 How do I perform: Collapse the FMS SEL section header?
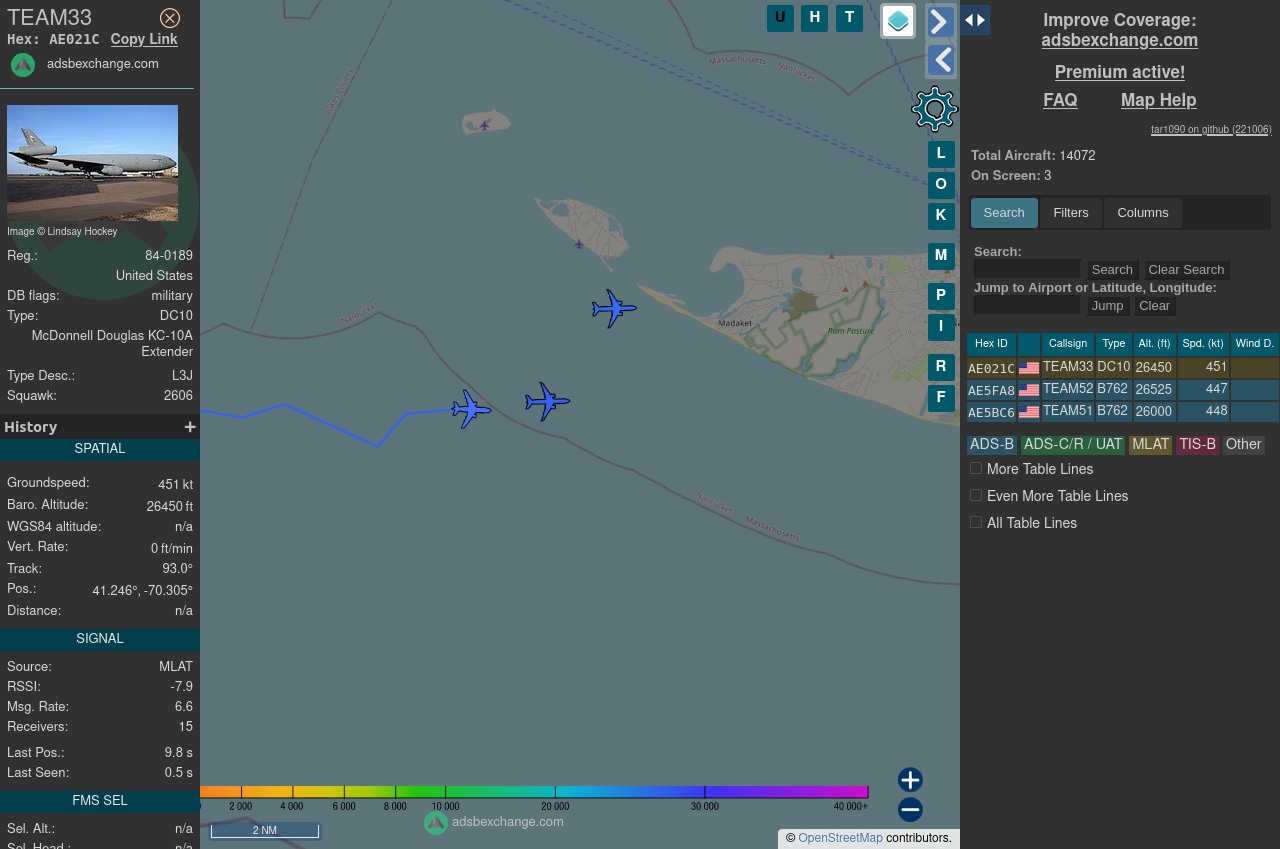tap(100, 802)
